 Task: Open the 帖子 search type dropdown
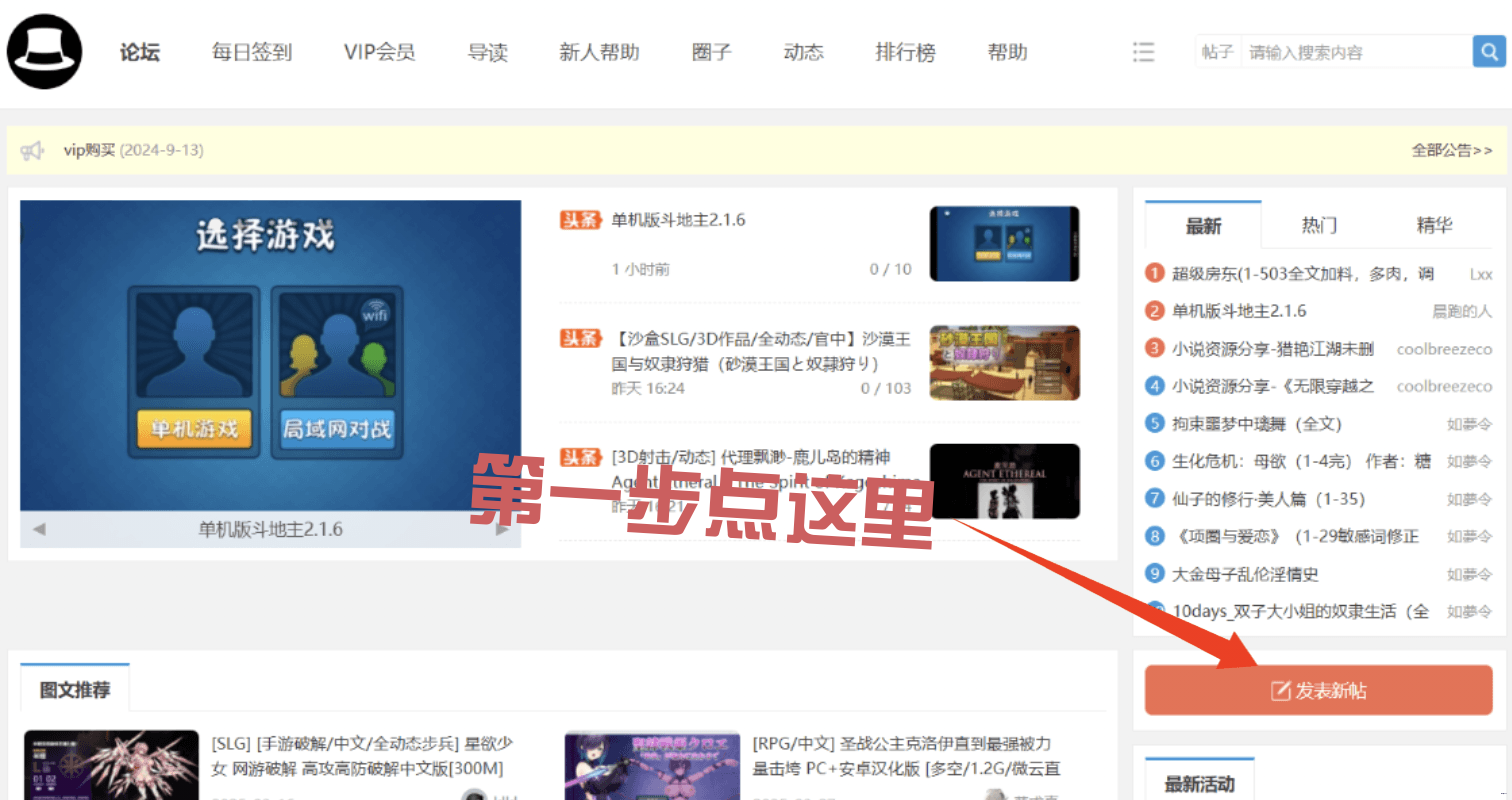(1217, 52)
